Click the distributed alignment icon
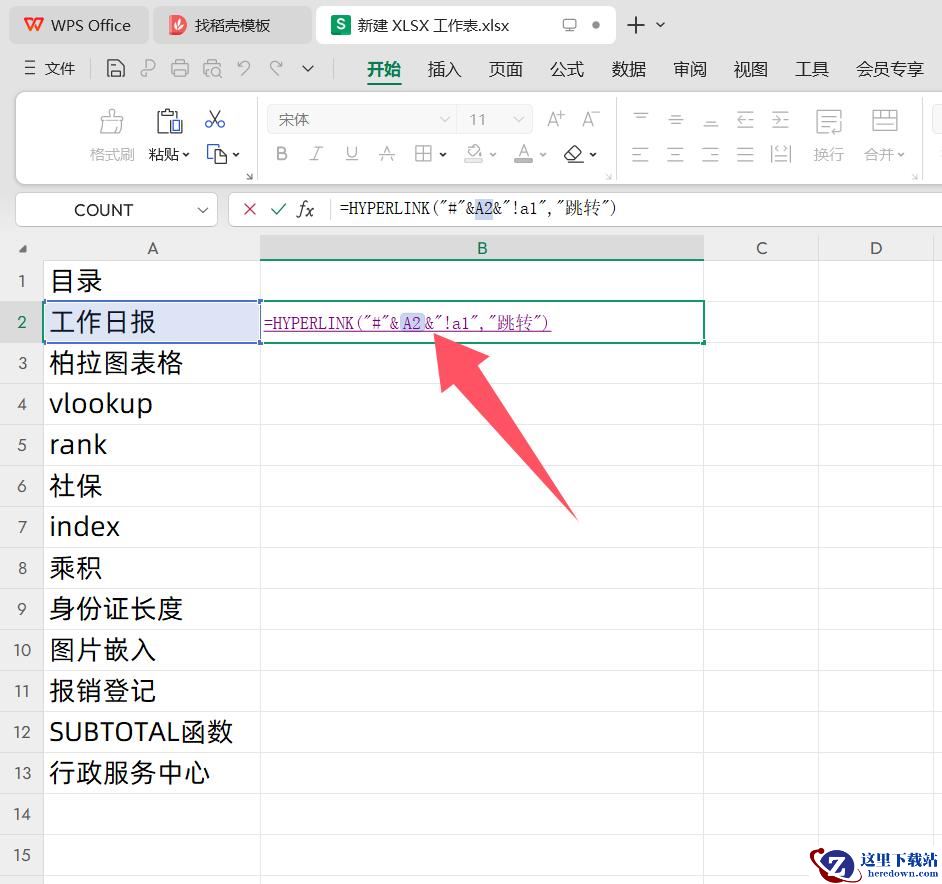This screenshot has height=884, width=942. tap(780, 154)
